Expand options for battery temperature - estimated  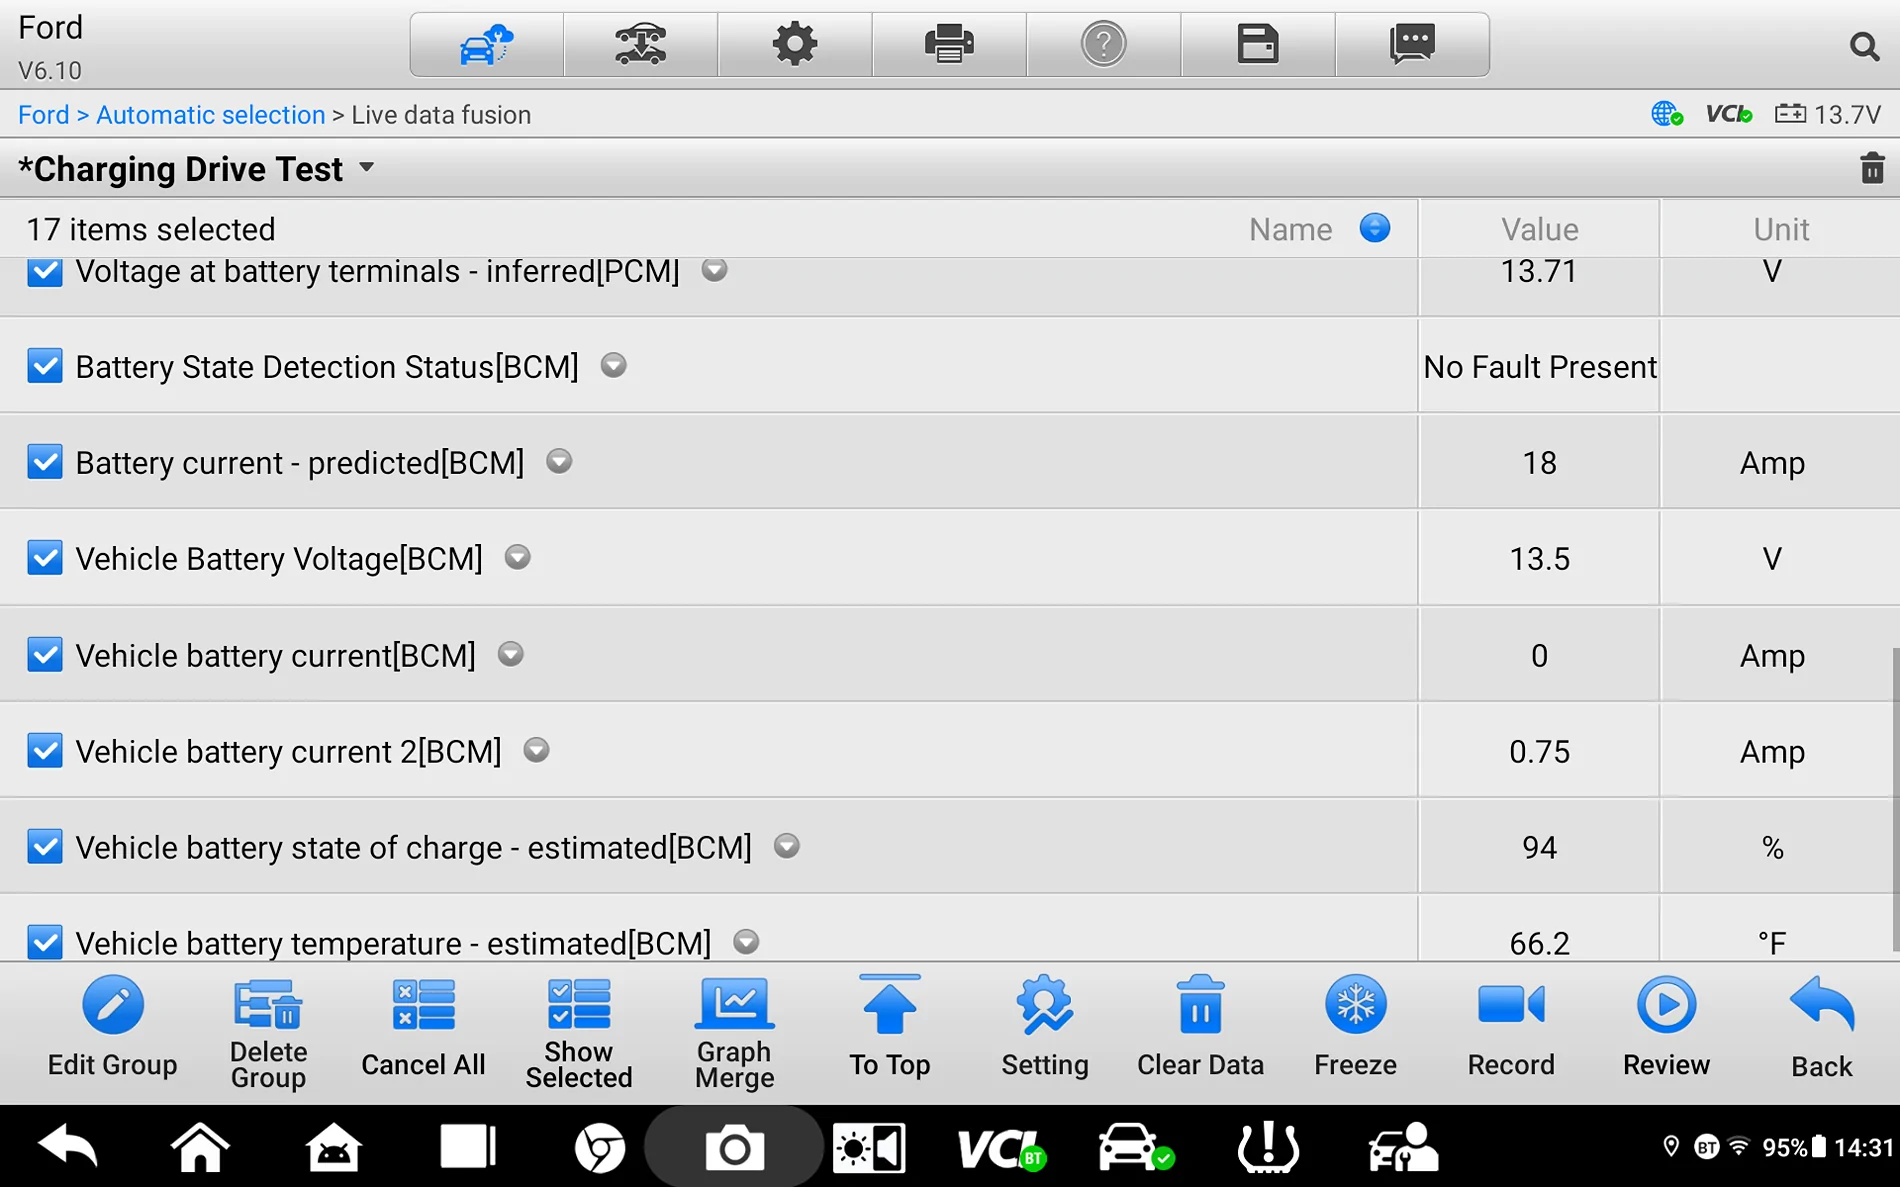[x=746, y=942]
